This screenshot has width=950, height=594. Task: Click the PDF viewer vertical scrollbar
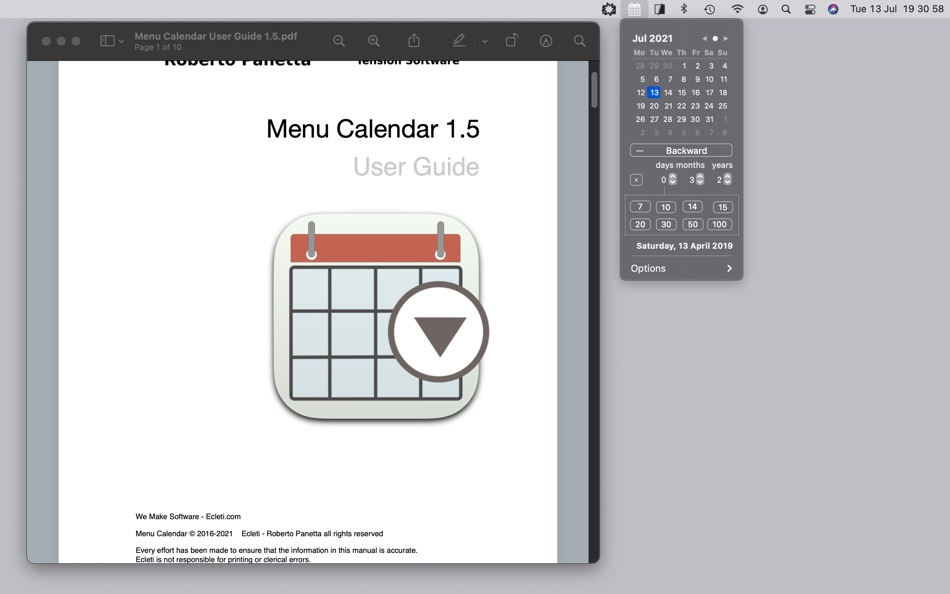pos(594,90)
